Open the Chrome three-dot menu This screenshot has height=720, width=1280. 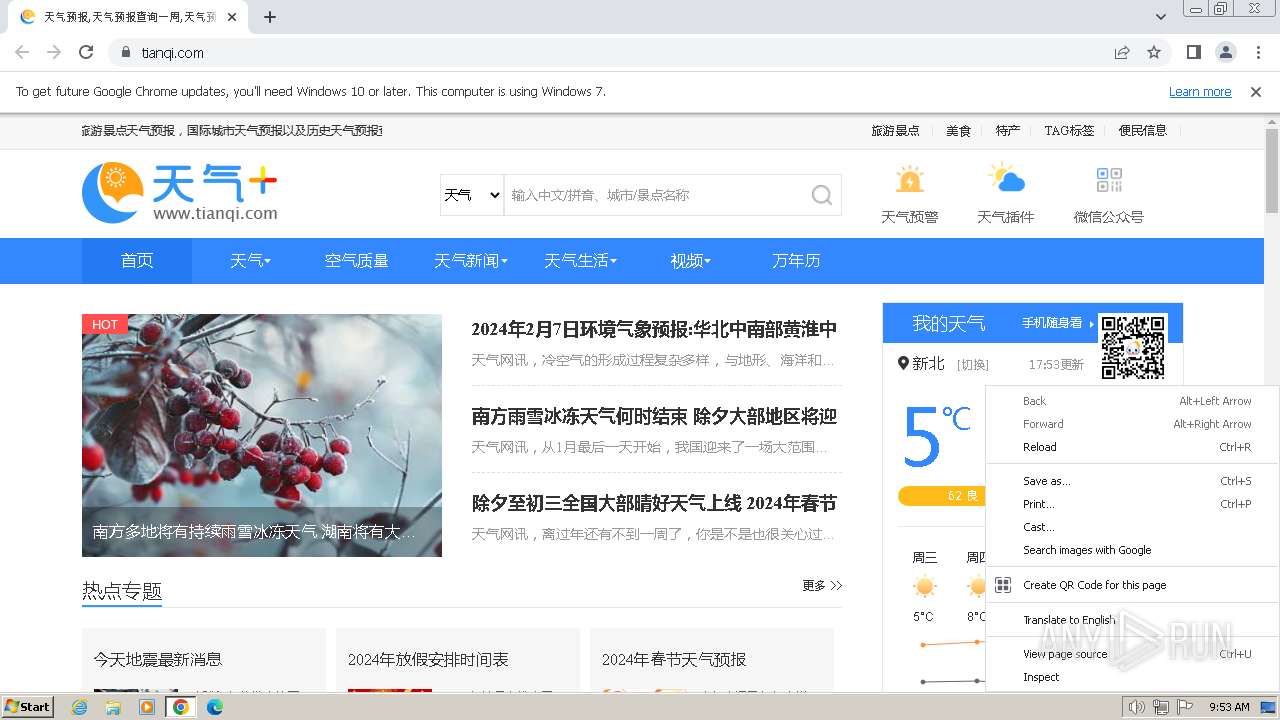(x=1258, y=52)
